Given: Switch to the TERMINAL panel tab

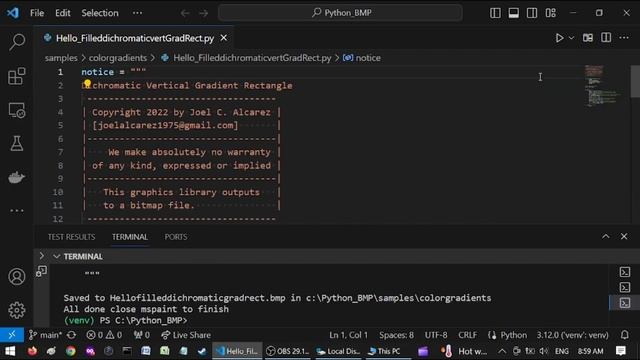Looking at the screenshot, I should tap(130, 237).
